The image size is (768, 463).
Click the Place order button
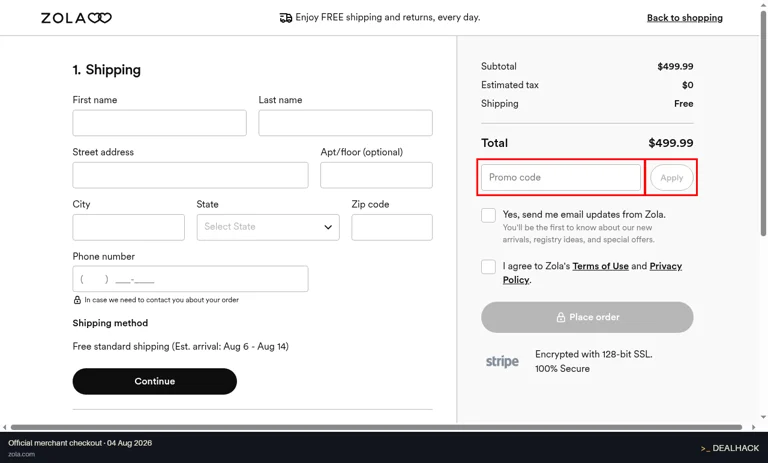[587, 317]
